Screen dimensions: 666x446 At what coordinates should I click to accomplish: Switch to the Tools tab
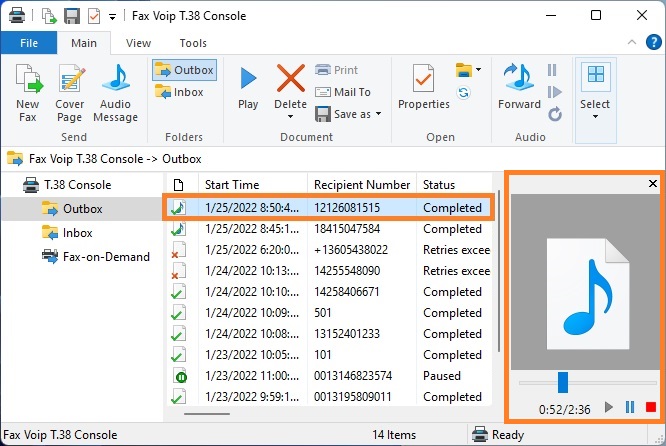pos(193,43)
